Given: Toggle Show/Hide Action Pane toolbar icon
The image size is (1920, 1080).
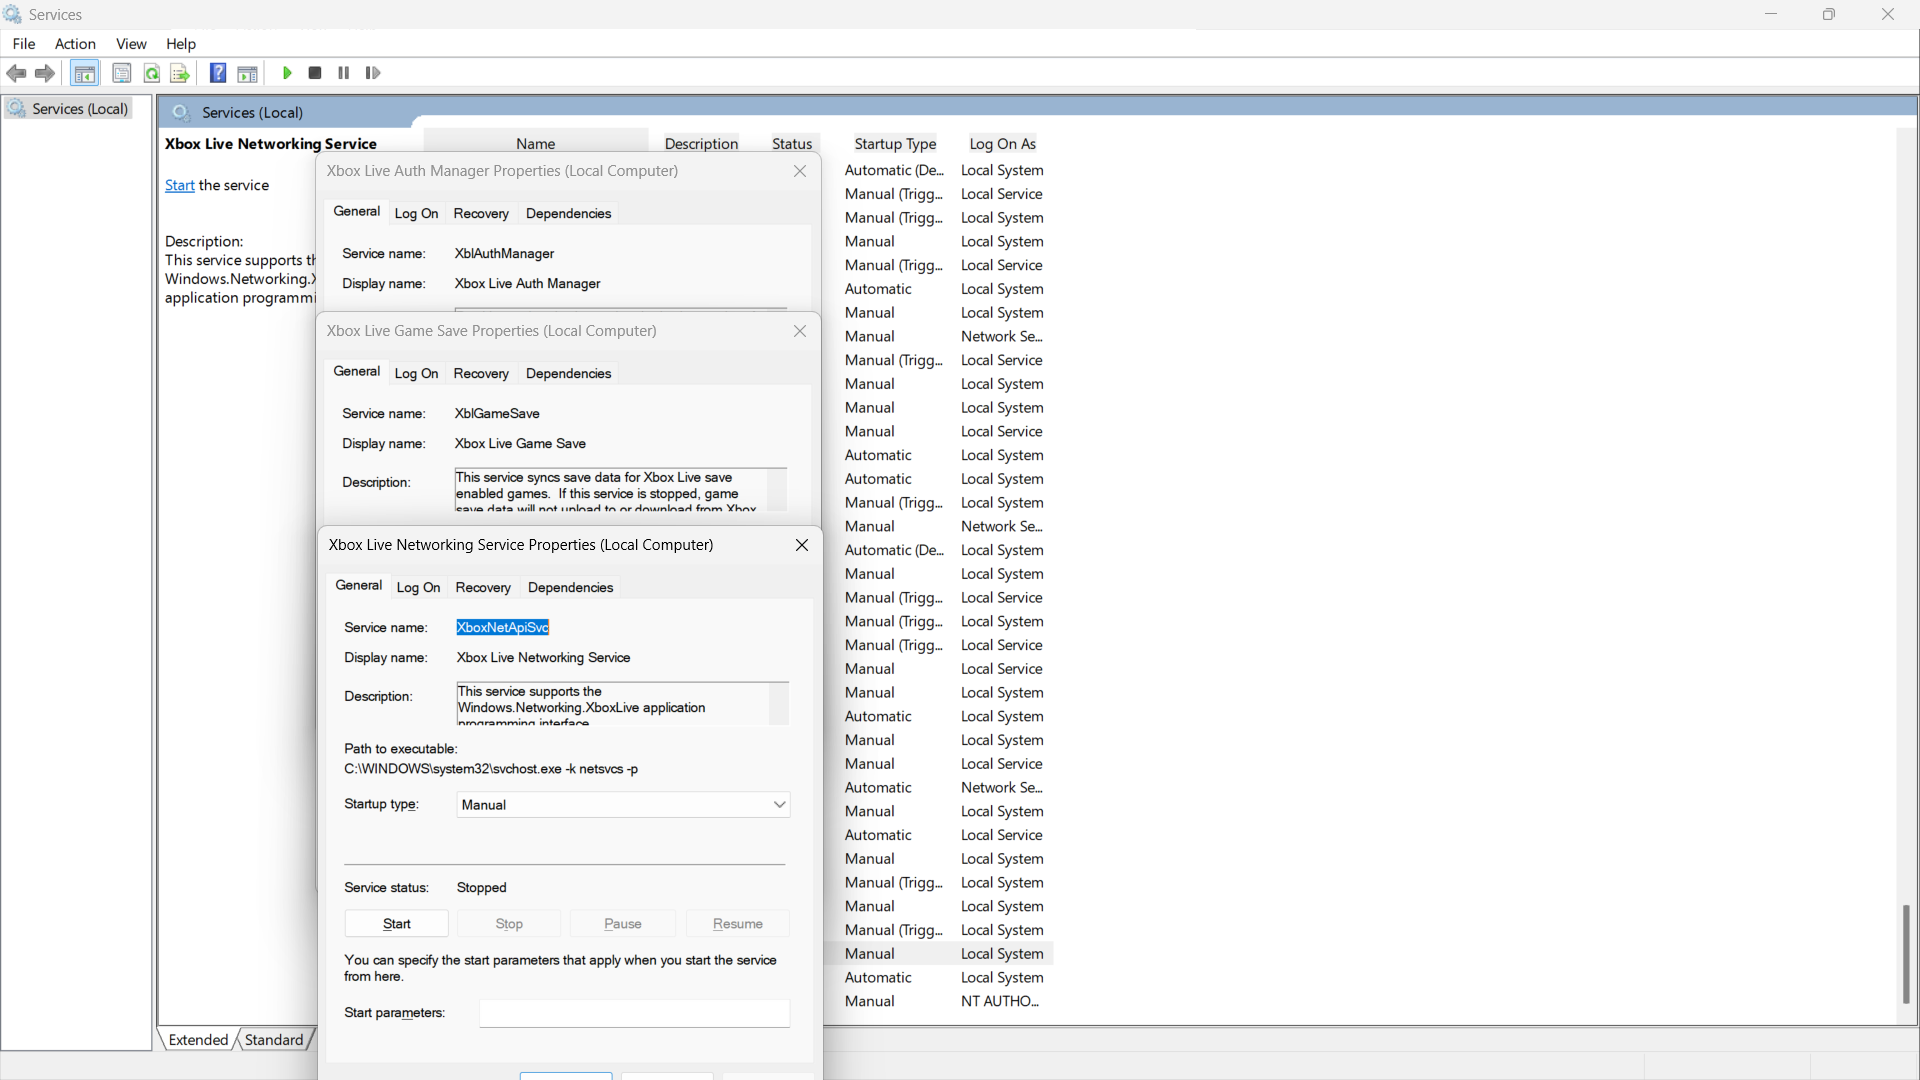Looking at the screenshot, I should 247,73.
